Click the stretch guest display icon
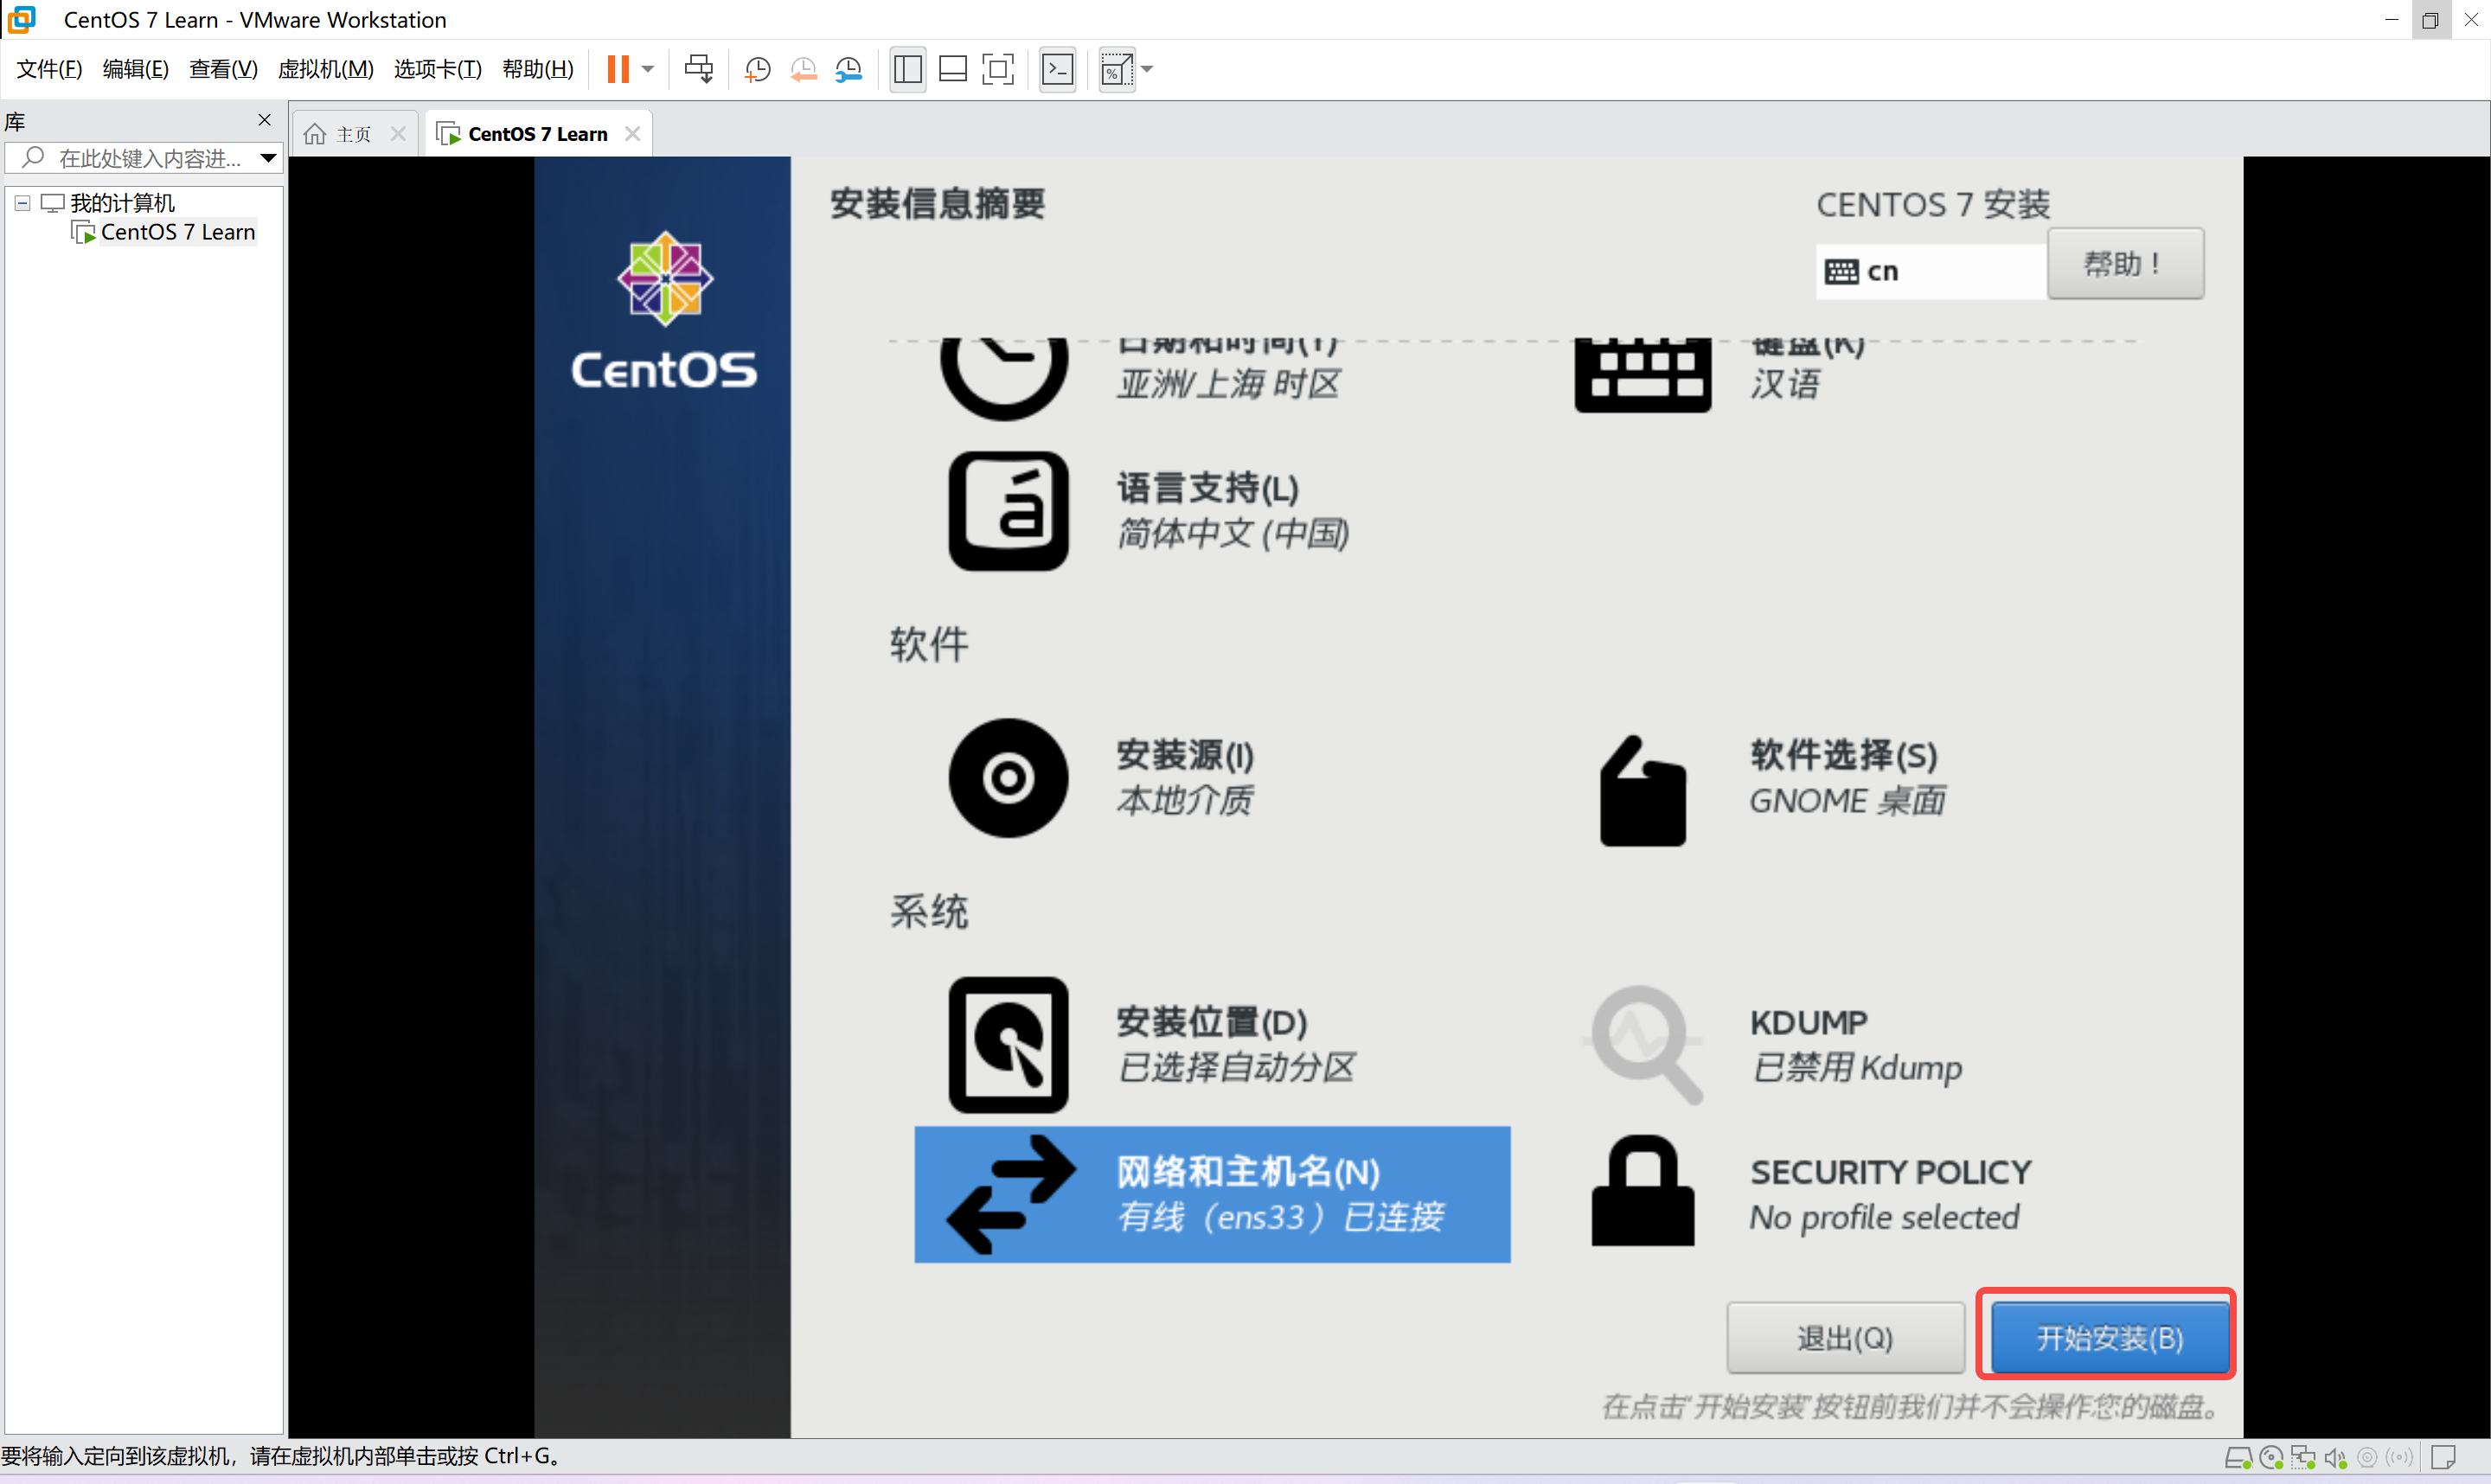Viewport: 2491px width, 1484px height. click(x=1117, y=69)
